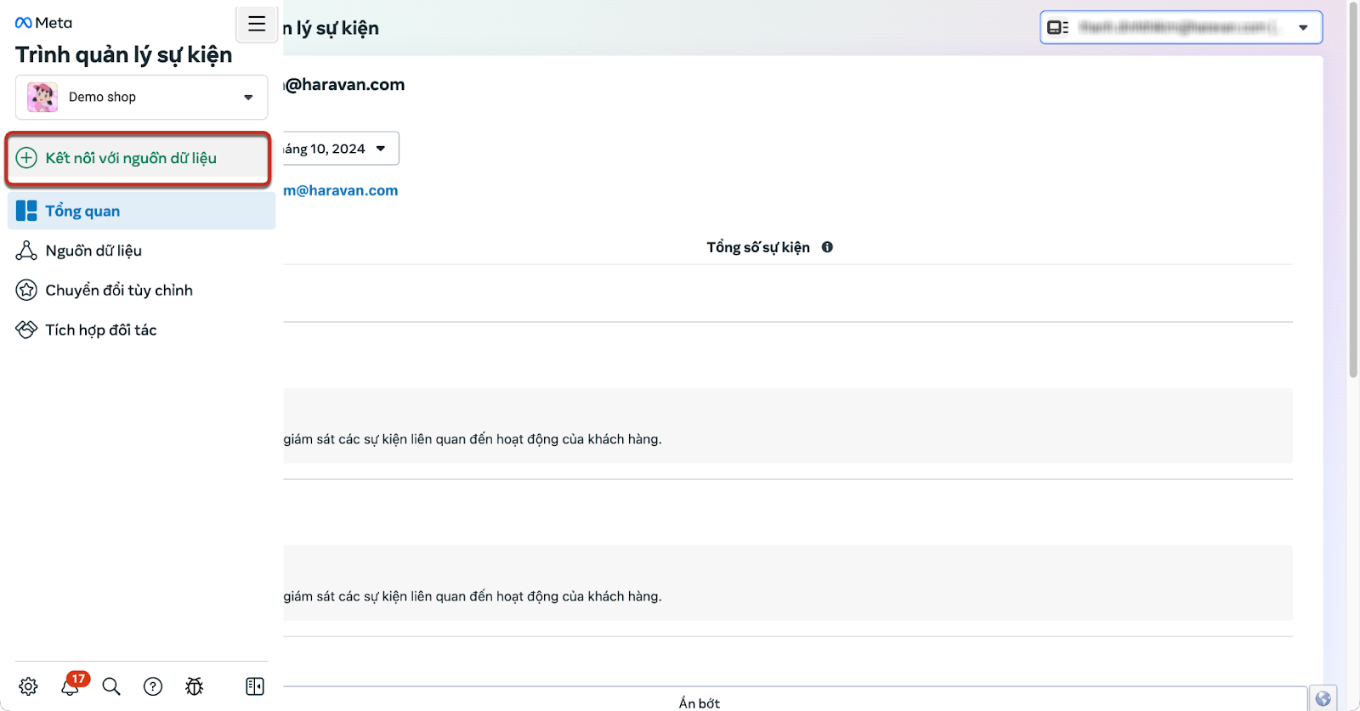The image size is (1360, 711).
Task: Click the blue haravan.com email link
Action: pyautogui.click(x=340, y=190)
